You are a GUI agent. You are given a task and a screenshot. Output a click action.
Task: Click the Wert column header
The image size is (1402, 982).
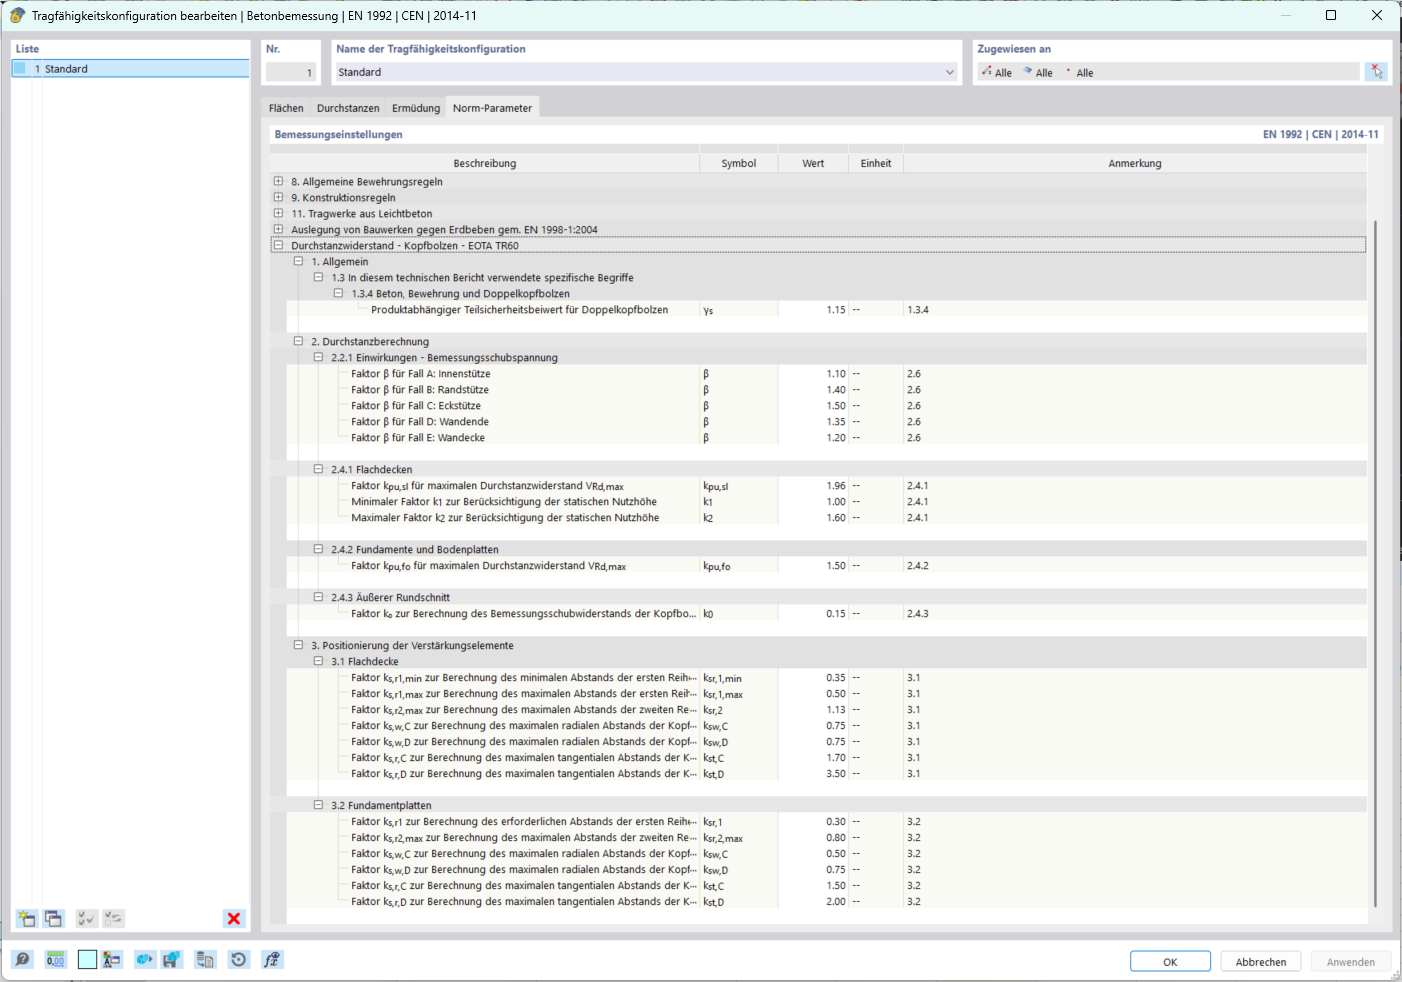tap(813, 163)
